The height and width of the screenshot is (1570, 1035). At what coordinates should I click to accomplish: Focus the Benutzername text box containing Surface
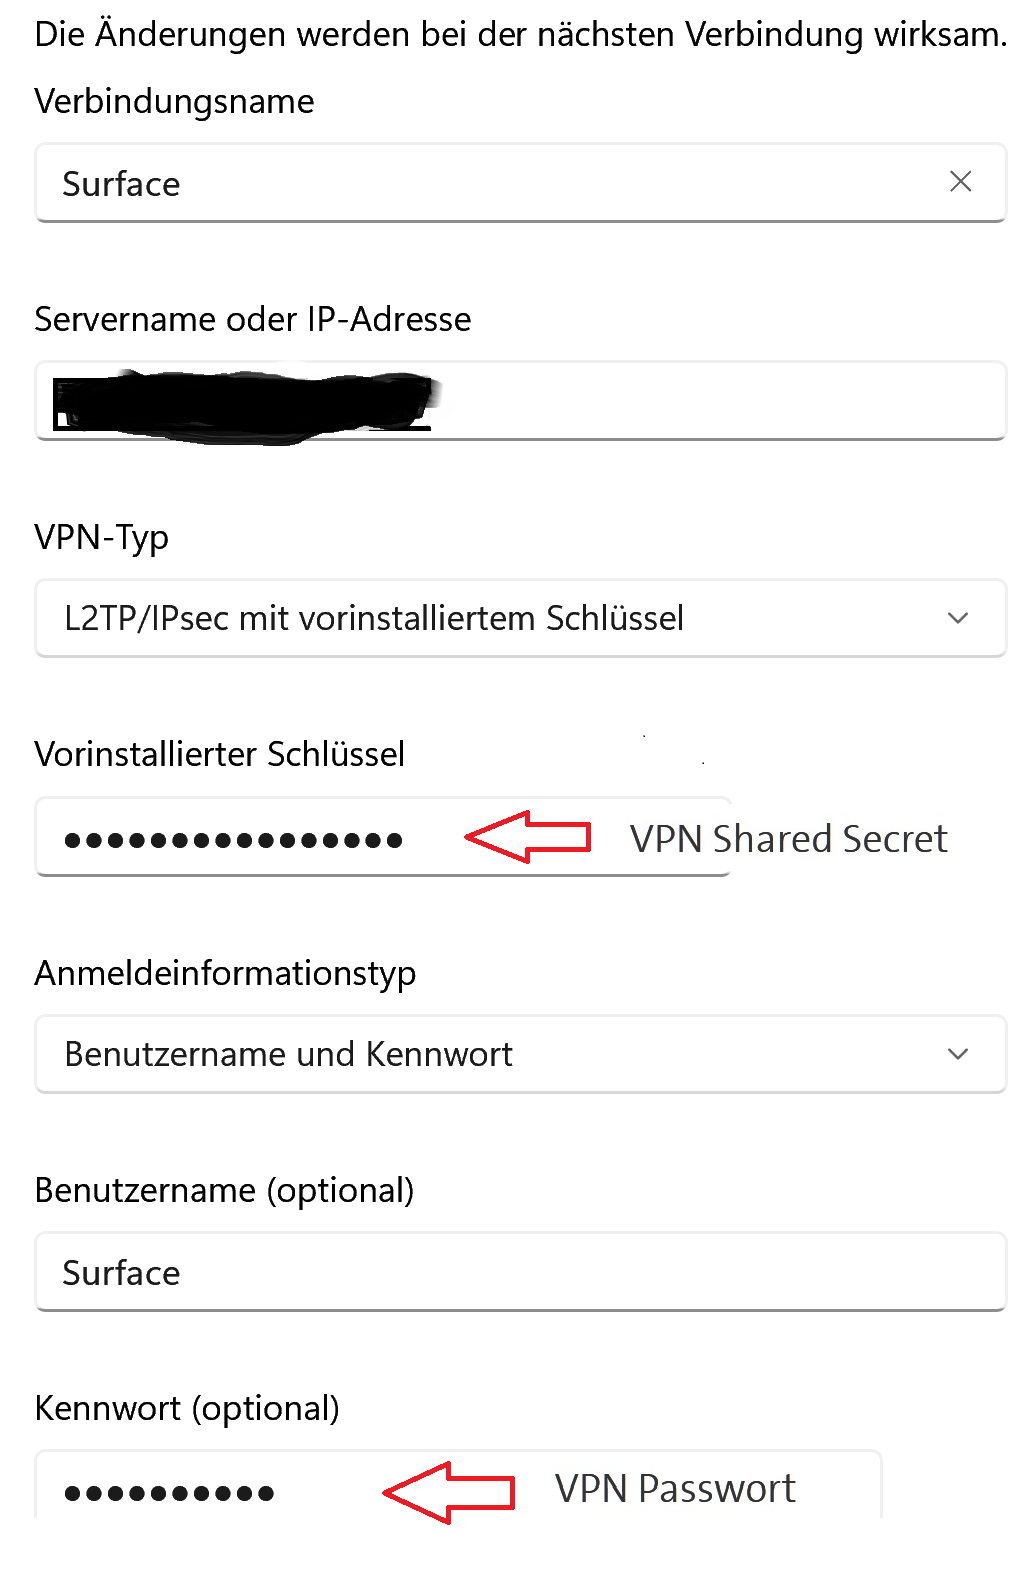click(x=520, y=1272)
